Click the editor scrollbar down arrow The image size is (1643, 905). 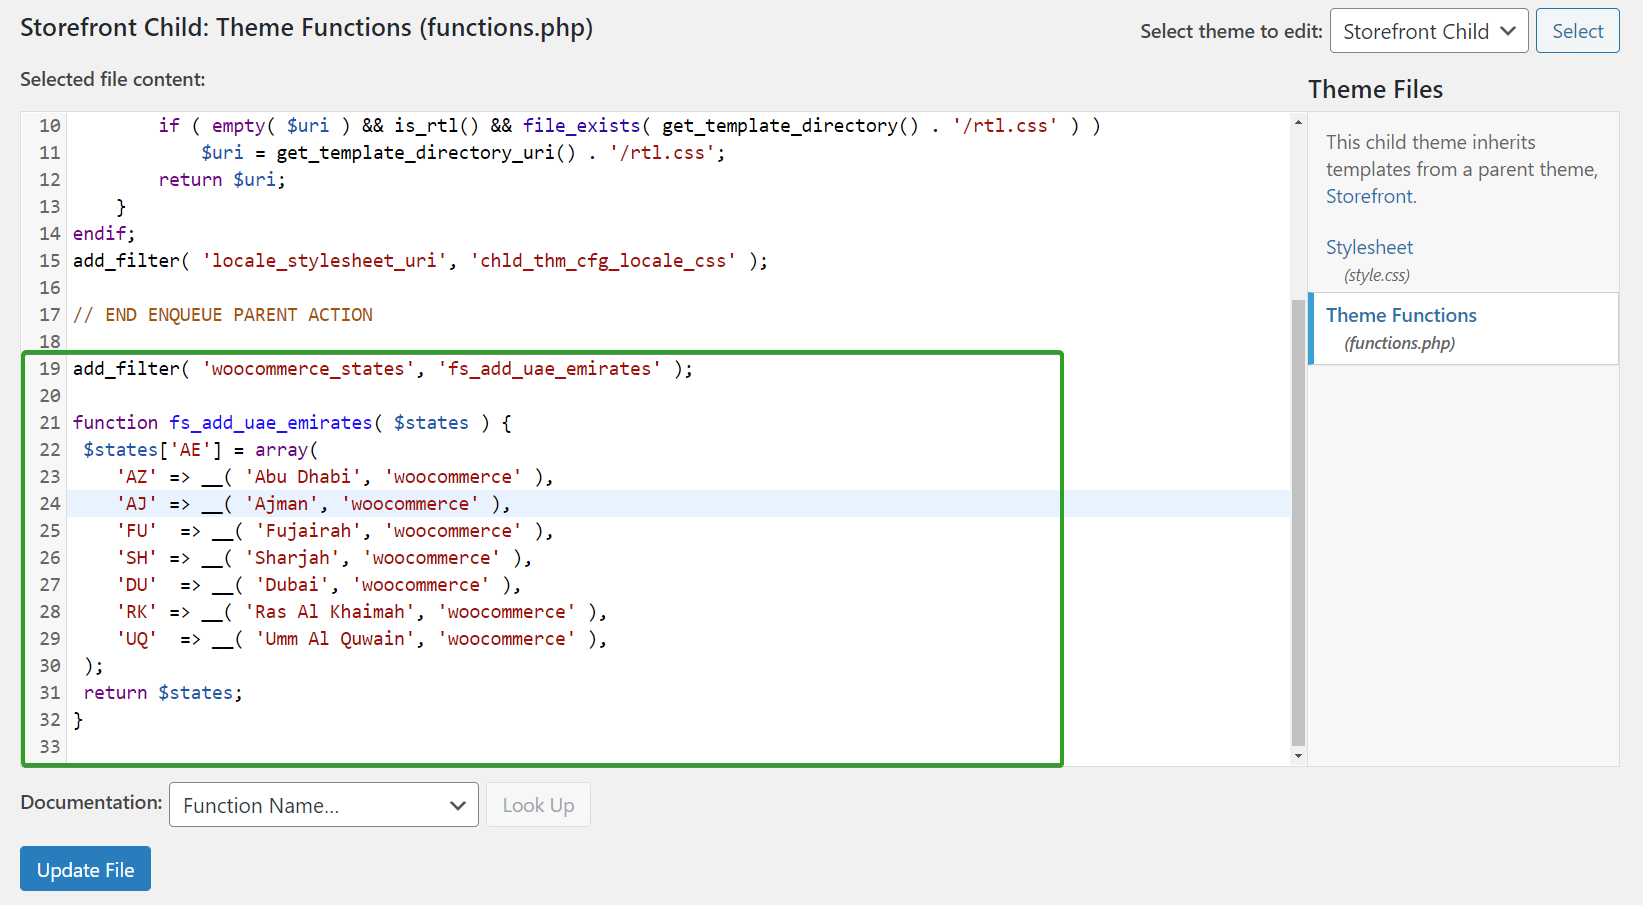1298,756
